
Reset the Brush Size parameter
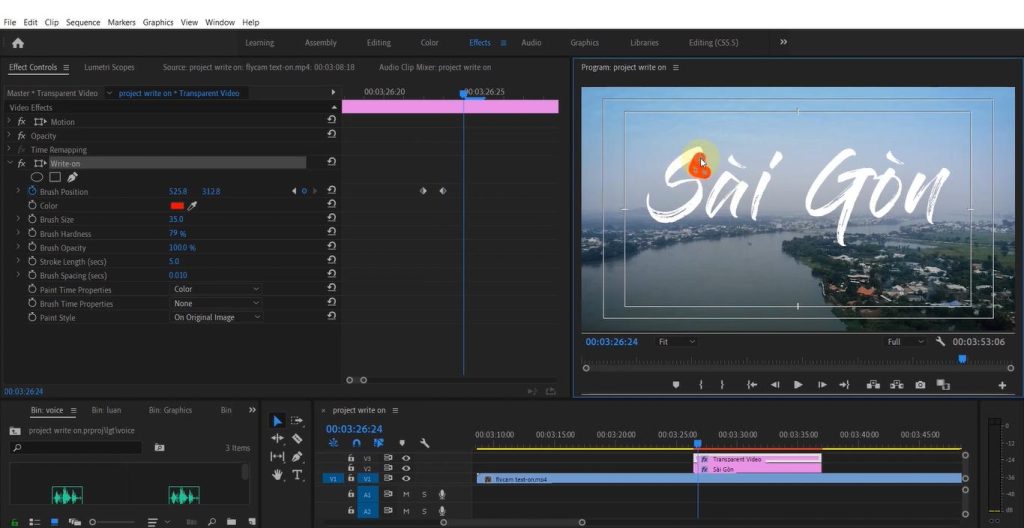click(332, 219)
